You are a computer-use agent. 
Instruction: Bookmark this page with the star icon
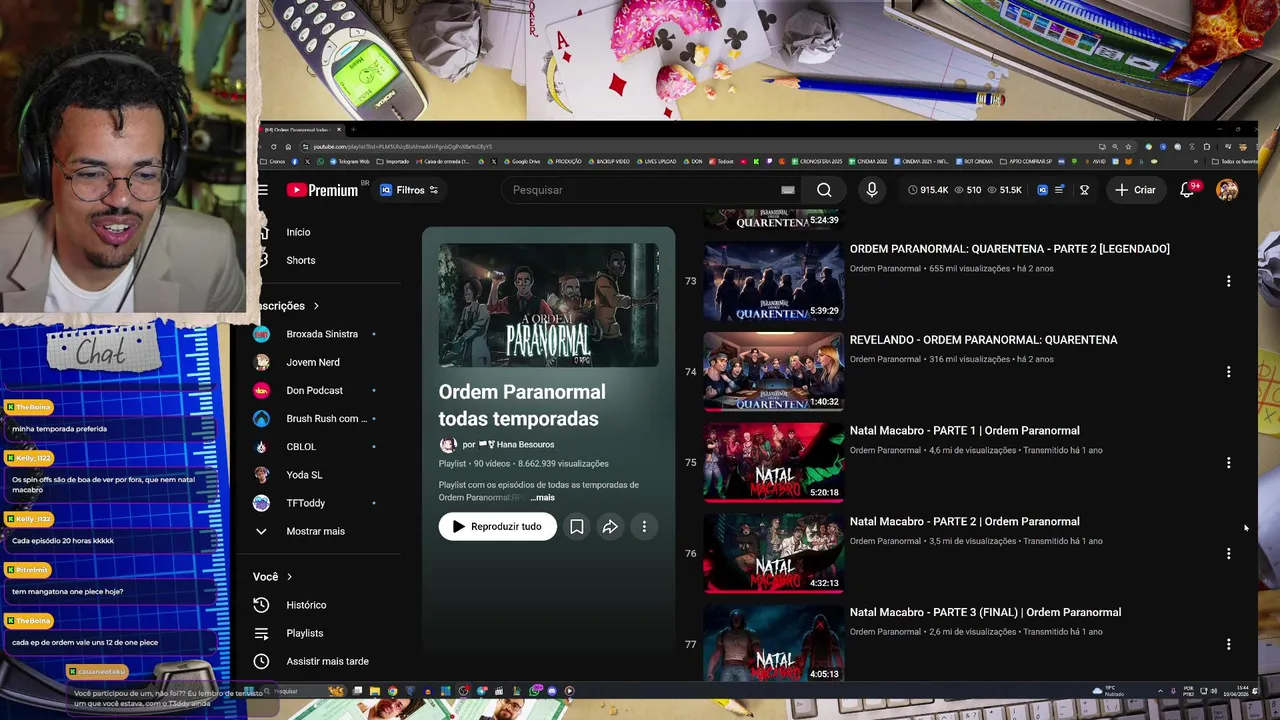pos(1128,147)
